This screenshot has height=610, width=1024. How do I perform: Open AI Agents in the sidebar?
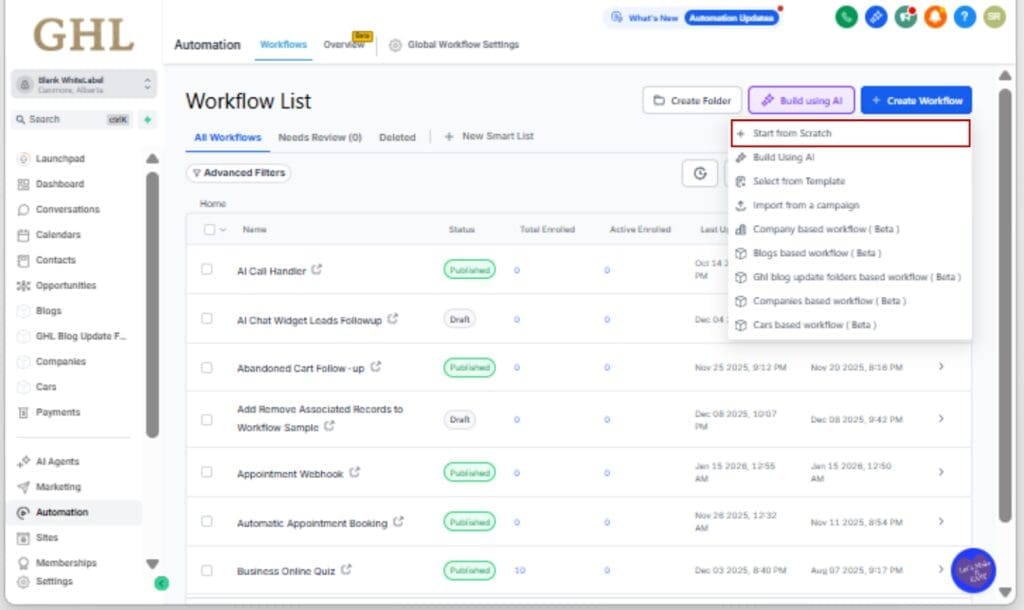tap(57, 461)
